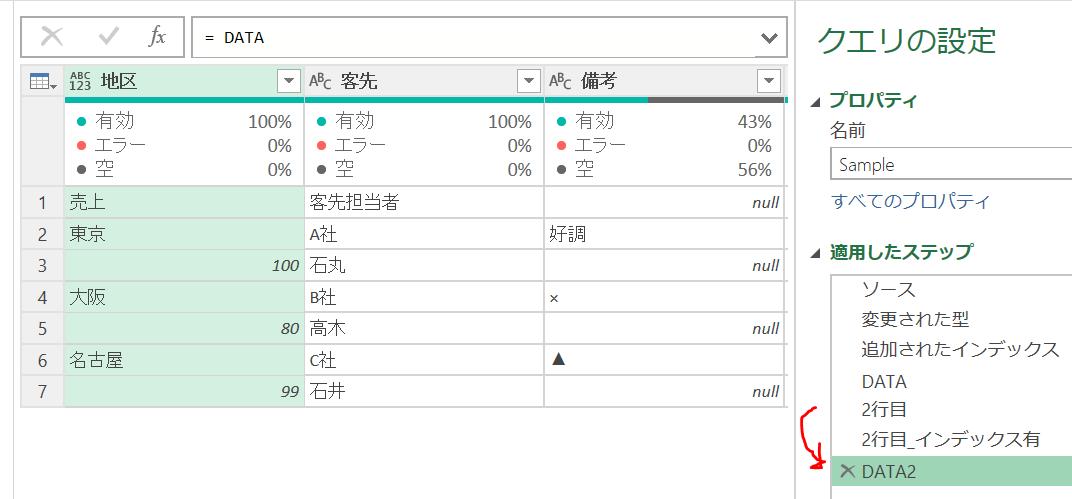
Task: Open the 客先 column filter dropdown
Action: click(x=529, y=82)
